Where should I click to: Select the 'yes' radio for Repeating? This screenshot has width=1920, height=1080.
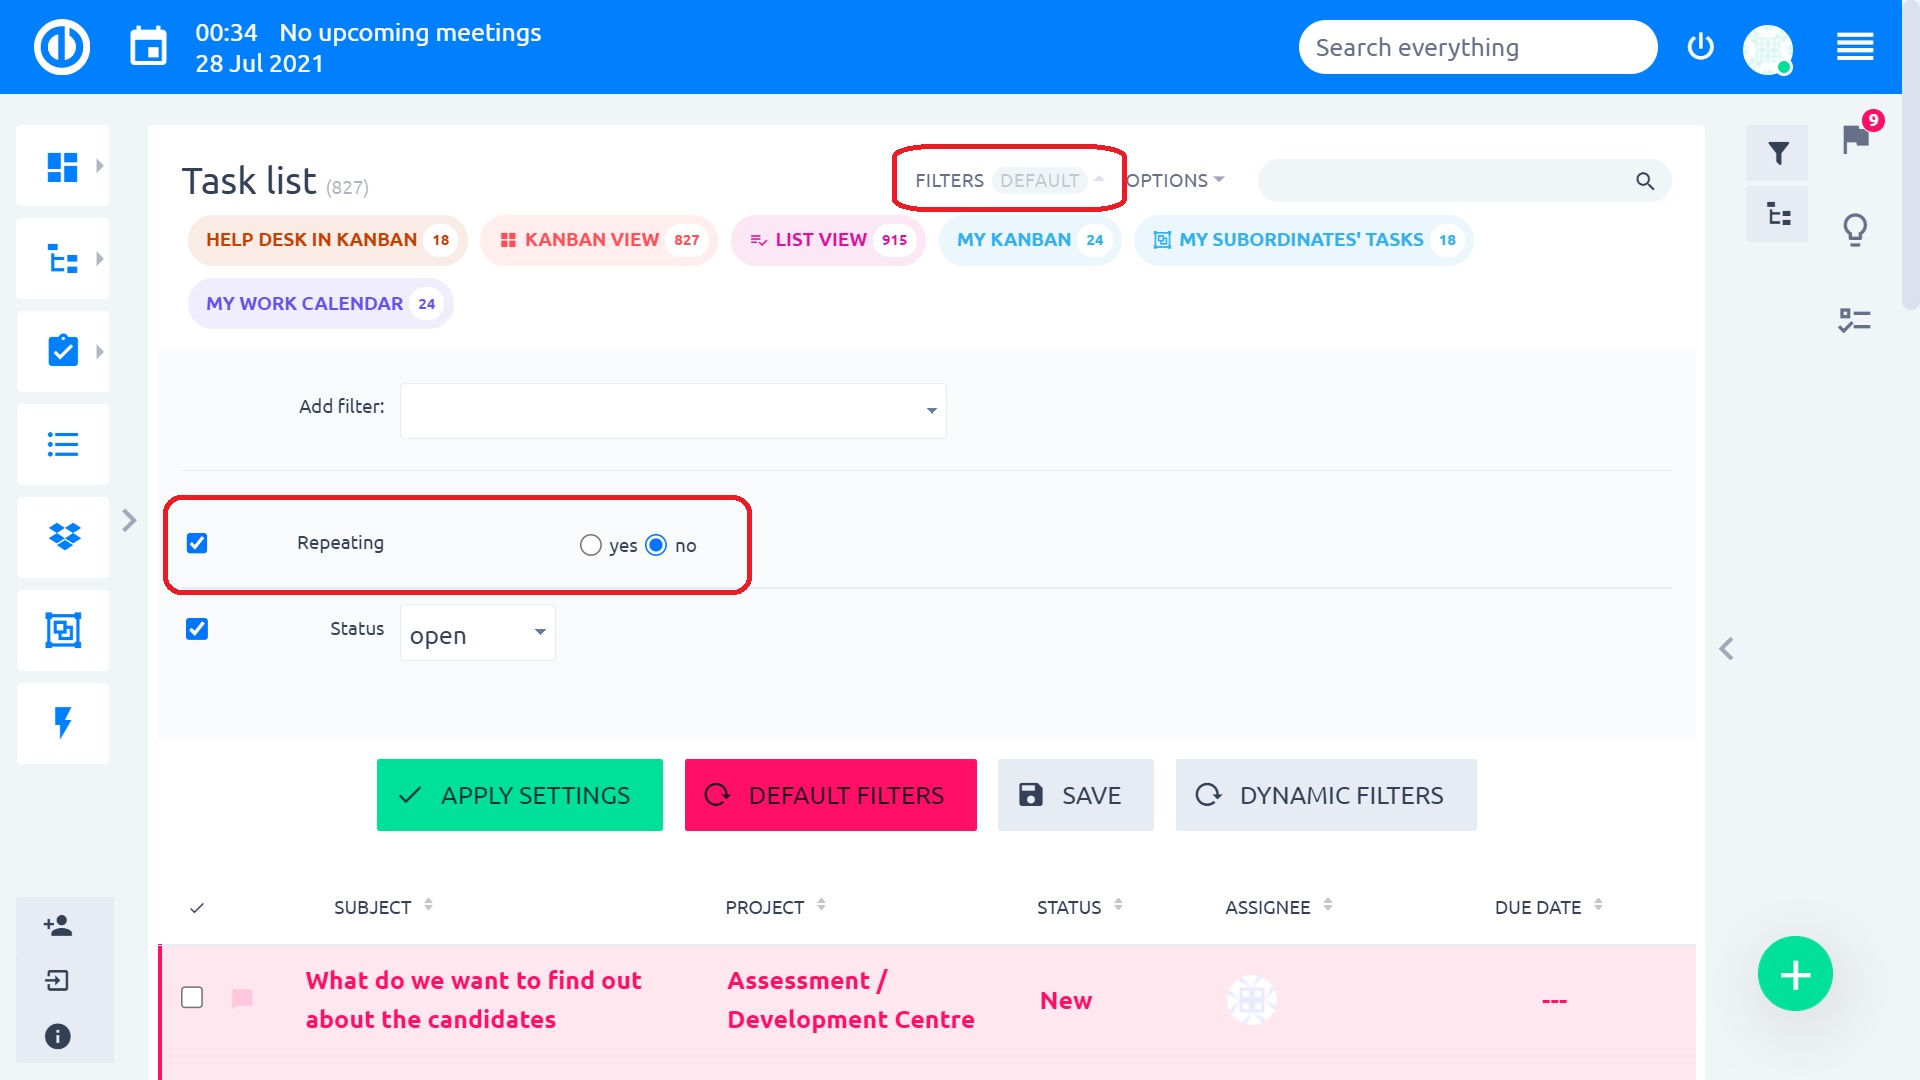point(591,545)
